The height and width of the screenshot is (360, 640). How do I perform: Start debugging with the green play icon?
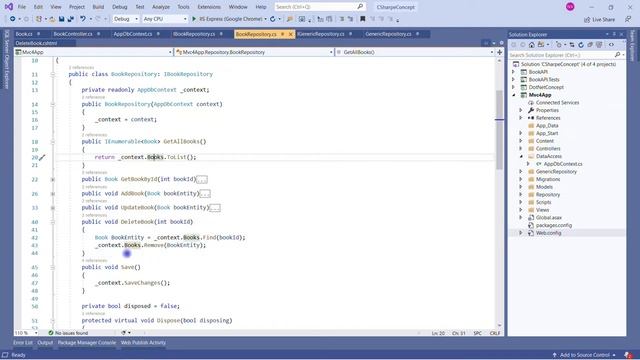pyautogui.click(x=194, y=19)
